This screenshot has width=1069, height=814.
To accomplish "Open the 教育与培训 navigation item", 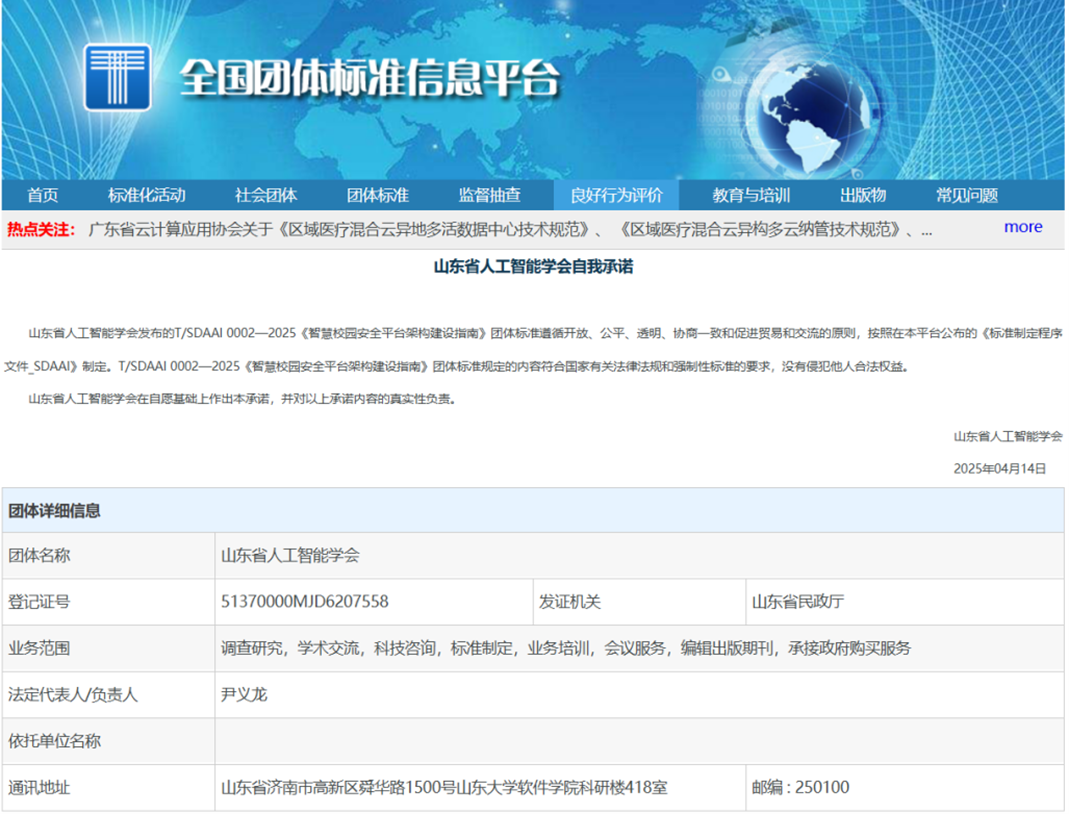I will pos(751,196).
